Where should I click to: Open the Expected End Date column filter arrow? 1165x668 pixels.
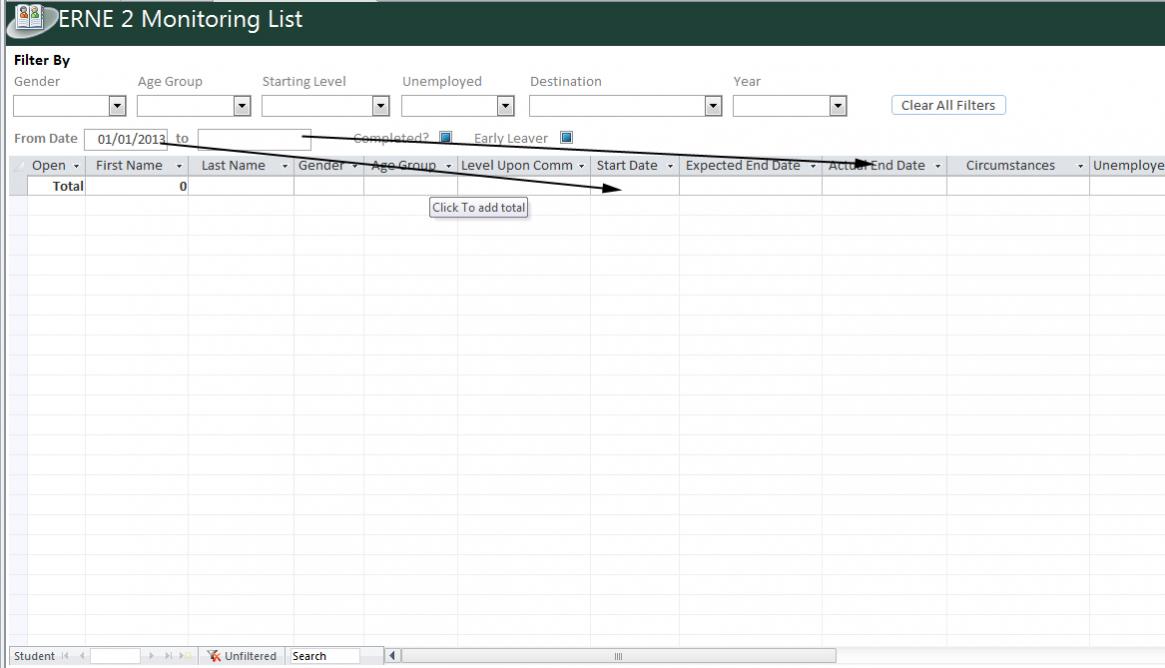(x=813, y=166)
